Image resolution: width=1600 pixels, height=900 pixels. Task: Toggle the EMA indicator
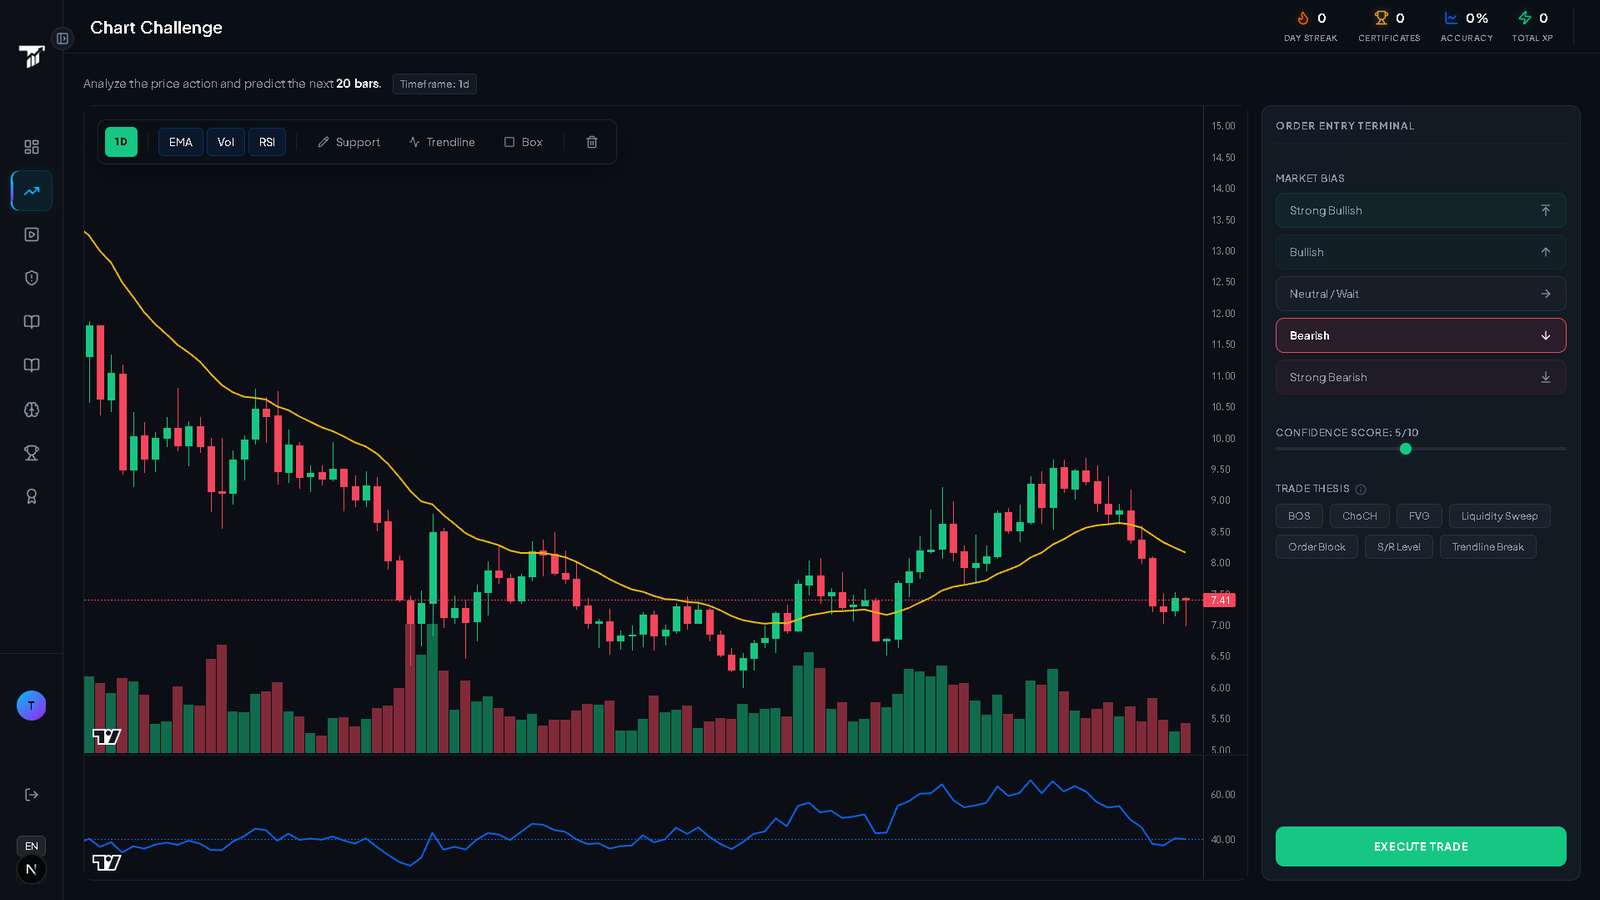pyautogui.click(x=181, y=142)
